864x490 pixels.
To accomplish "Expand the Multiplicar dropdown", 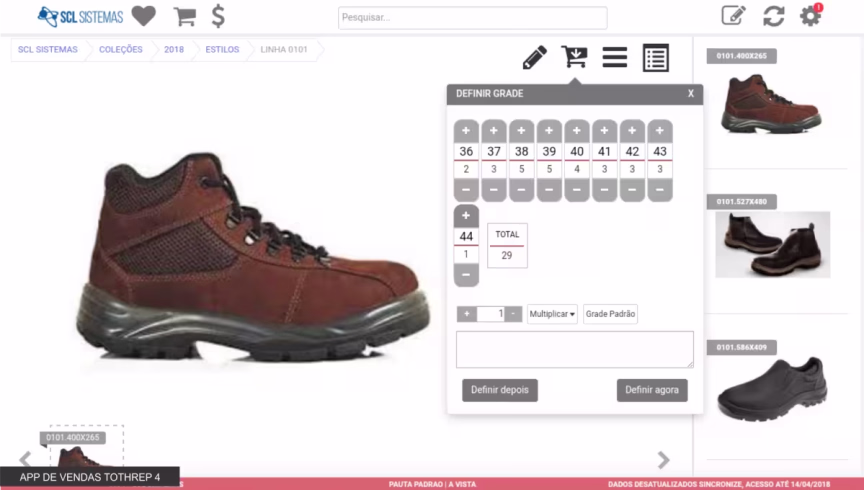I will pyautogui.click(x=552, y=314).
